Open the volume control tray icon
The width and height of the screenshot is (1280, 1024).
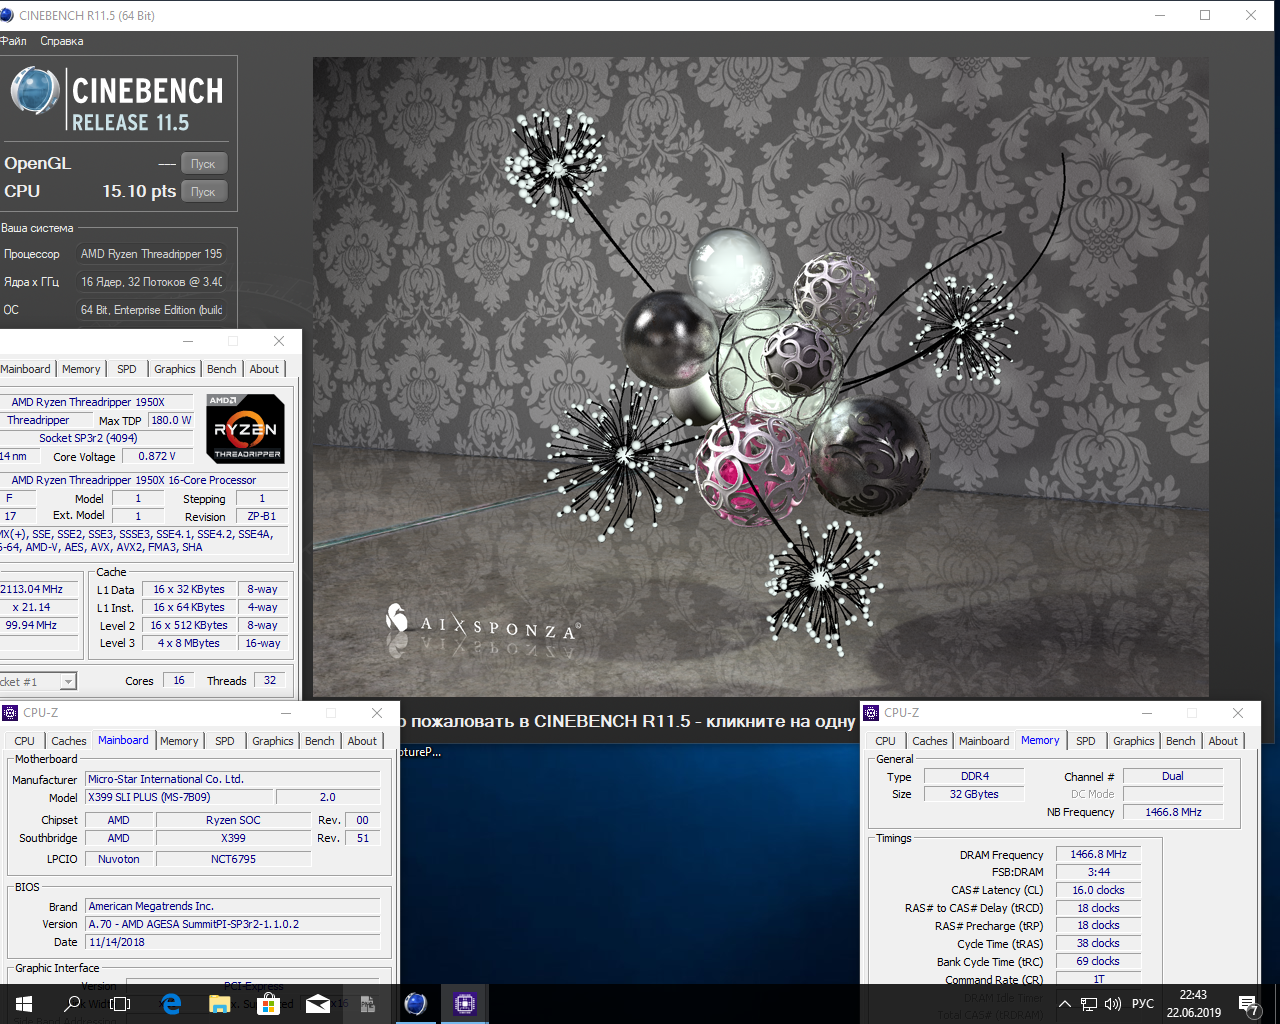tap(1113, 1004)
